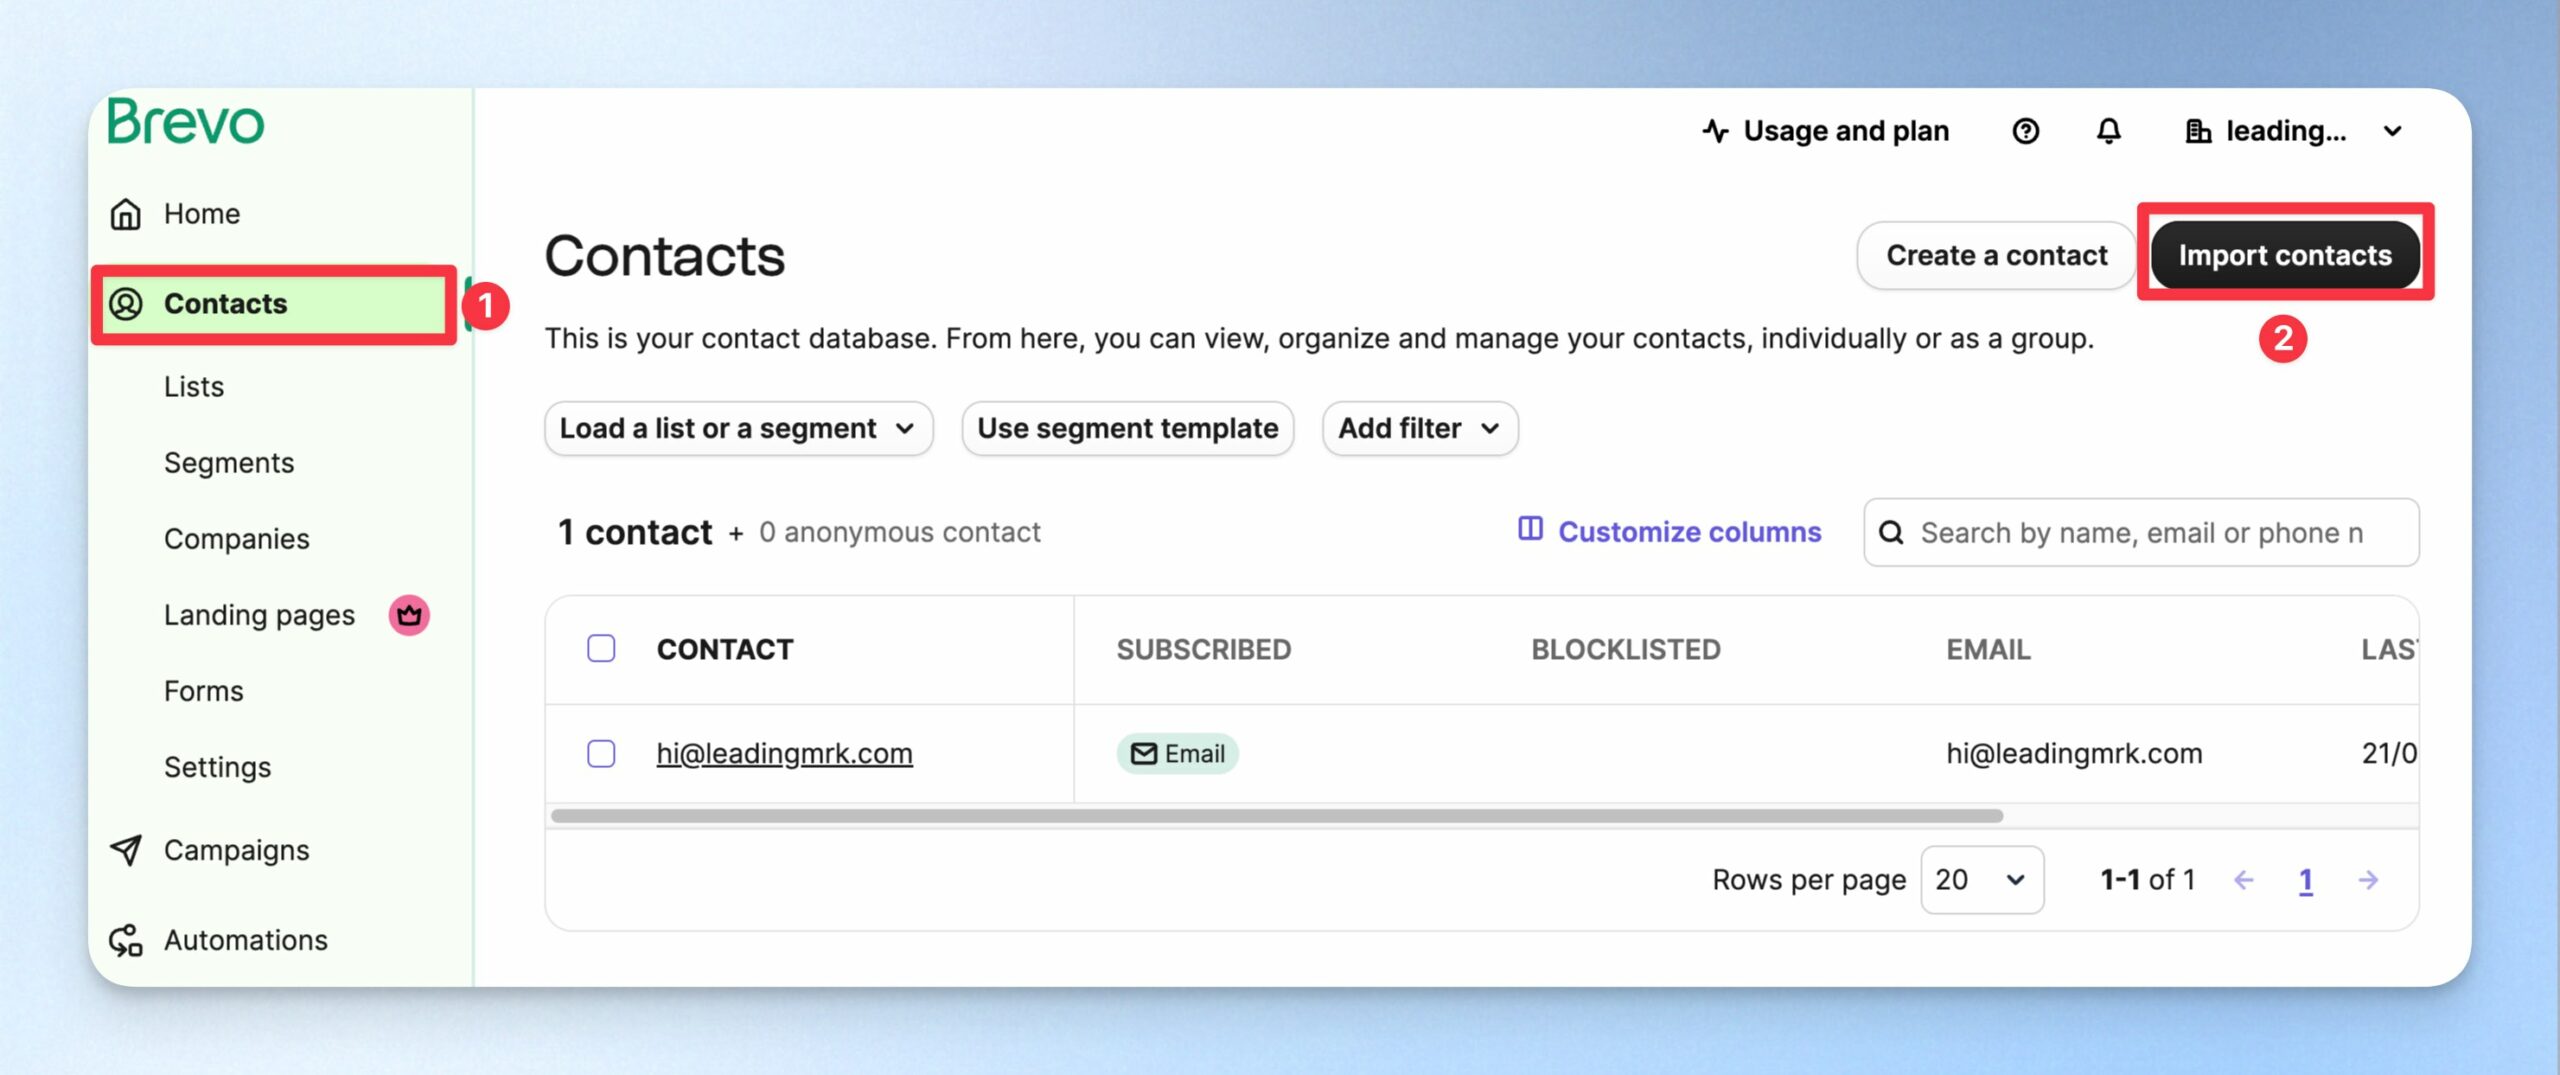Click the Home house icon
2560x1075 pixels.
pos(126,213)
